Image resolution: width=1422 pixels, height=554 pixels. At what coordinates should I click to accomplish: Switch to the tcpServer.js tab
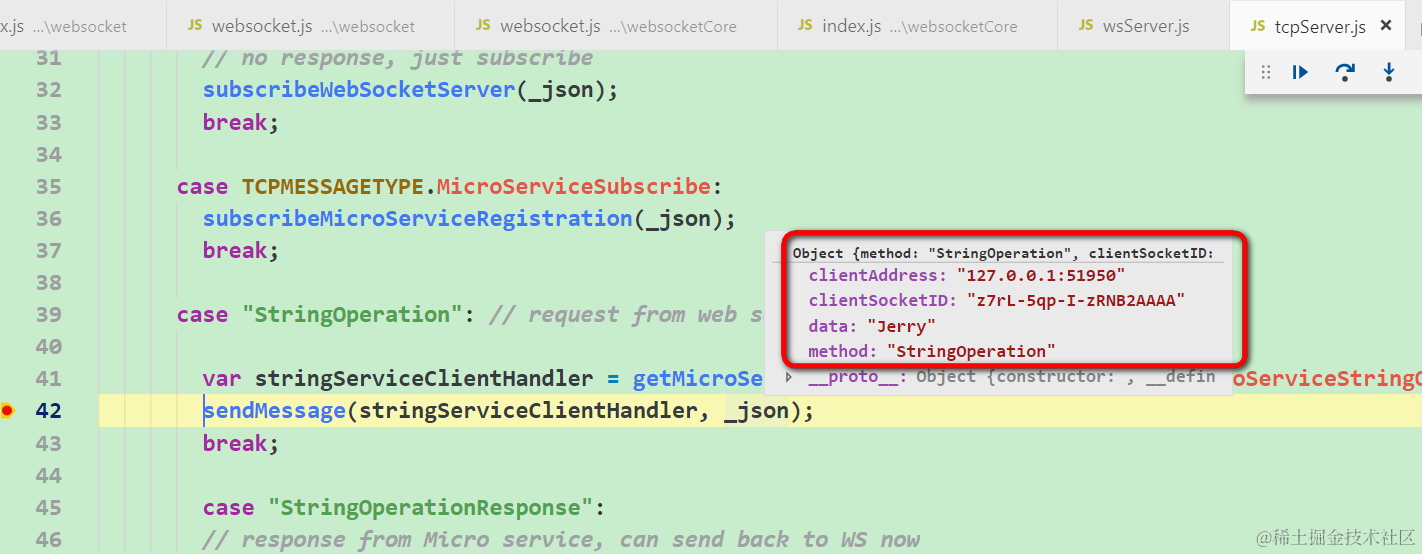tap(1317, 26)
